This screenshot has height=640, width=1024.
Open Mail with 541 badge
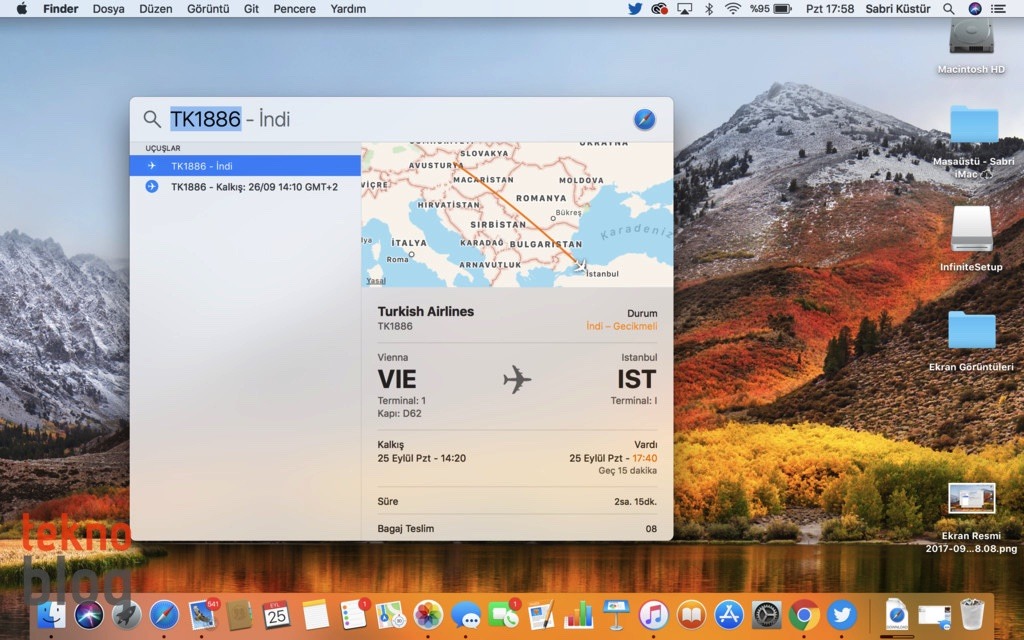tap(202, 615)
